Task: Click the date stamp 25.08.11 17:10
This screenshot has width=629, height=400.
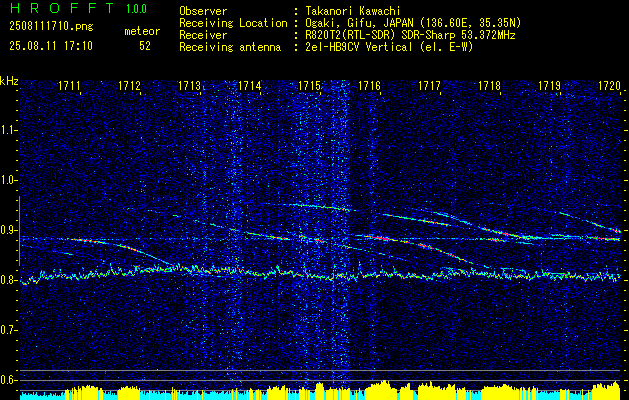Action: click(x=51, y=46)
